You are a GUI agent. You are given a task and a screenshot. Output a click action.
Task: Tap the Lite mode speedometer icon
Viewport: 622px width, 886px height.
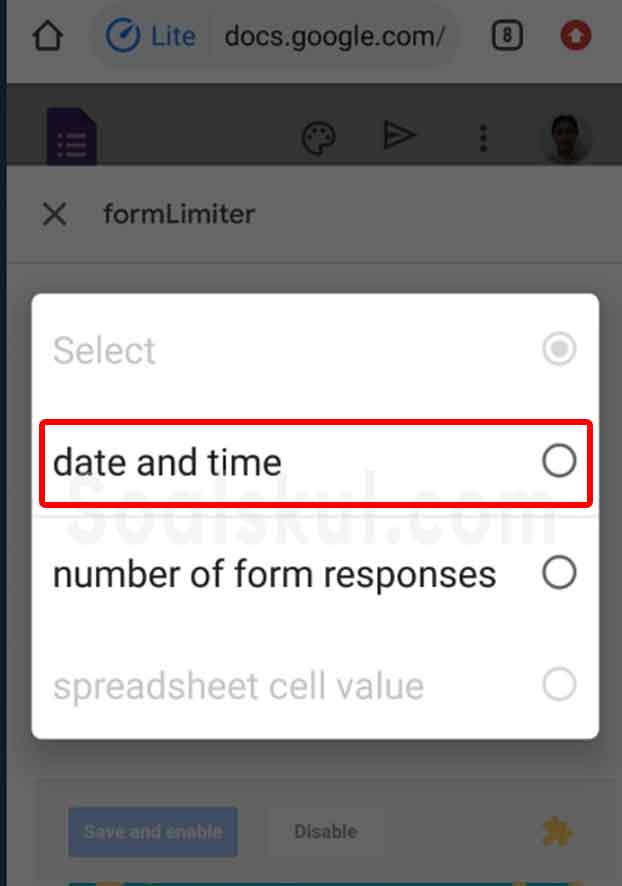123,36
